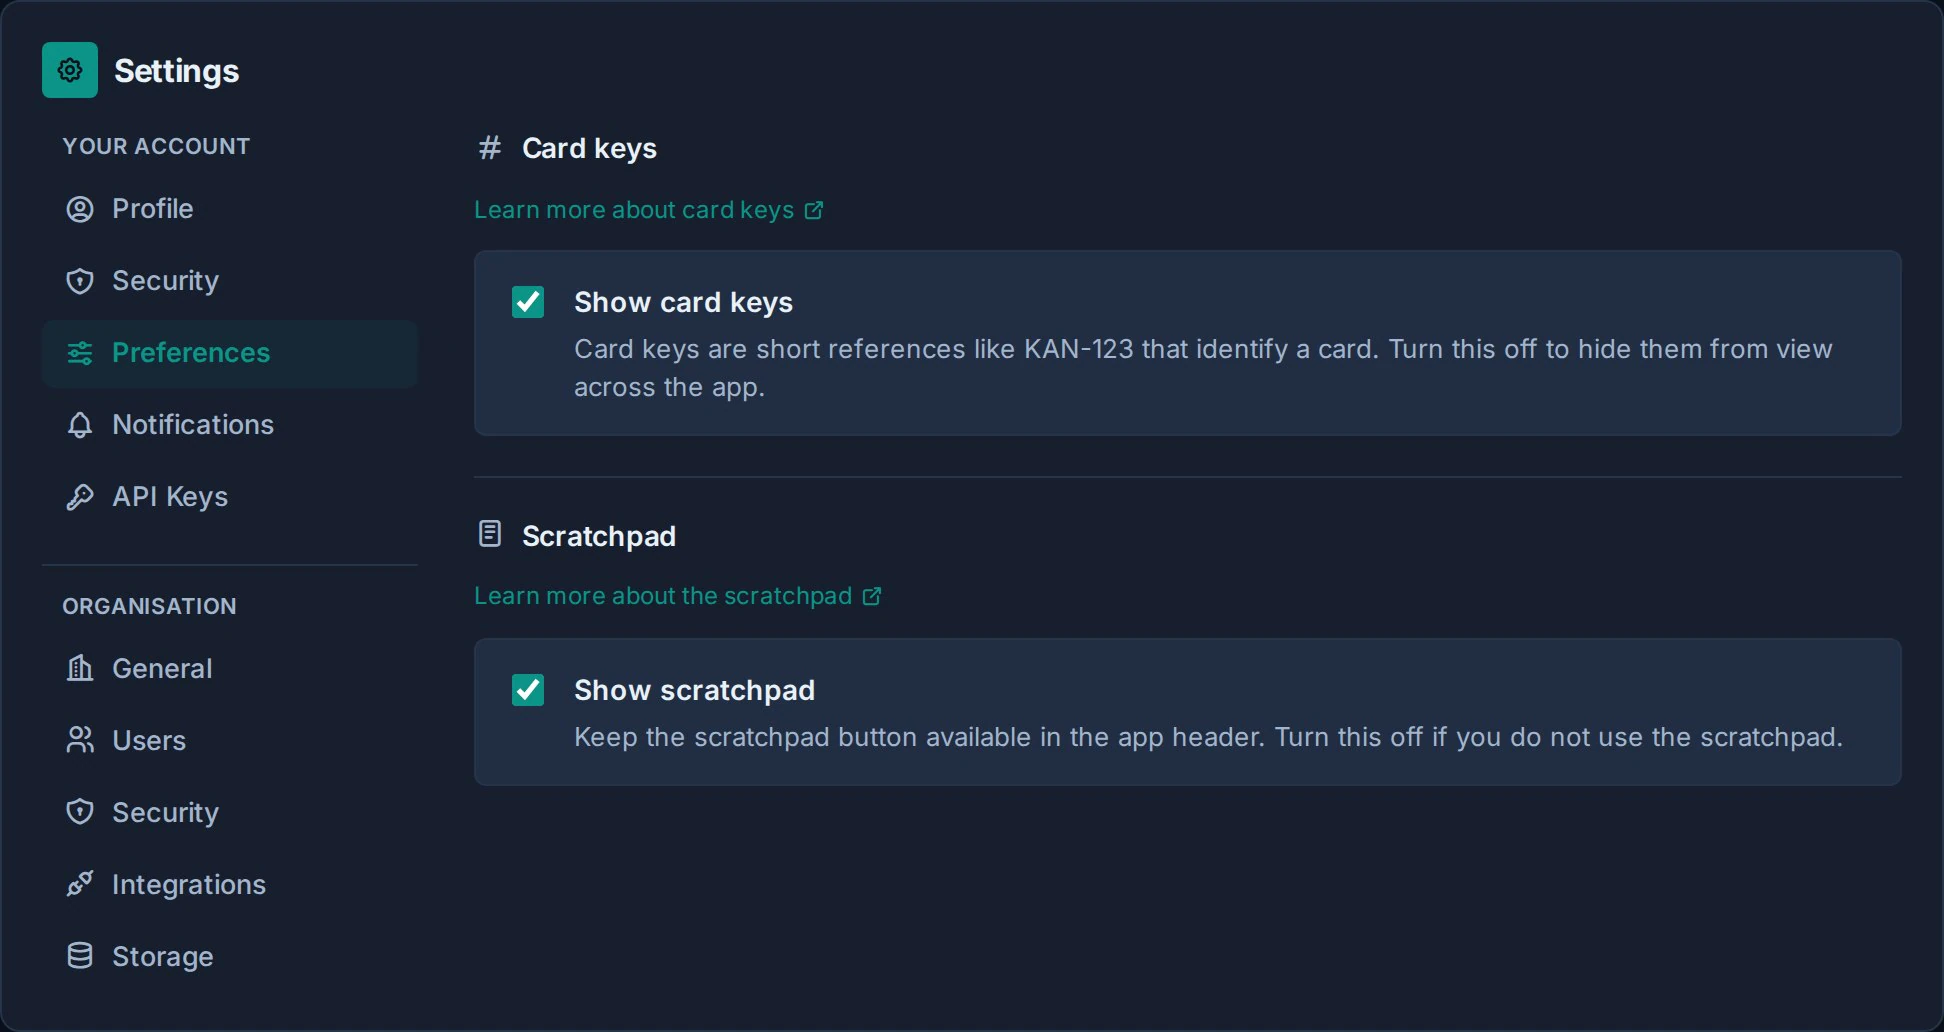This screenshot has width=1944, height=1032.
Task: Click the Show scratchpad label text
Action: pyautogui.click(x=694, y=690)
